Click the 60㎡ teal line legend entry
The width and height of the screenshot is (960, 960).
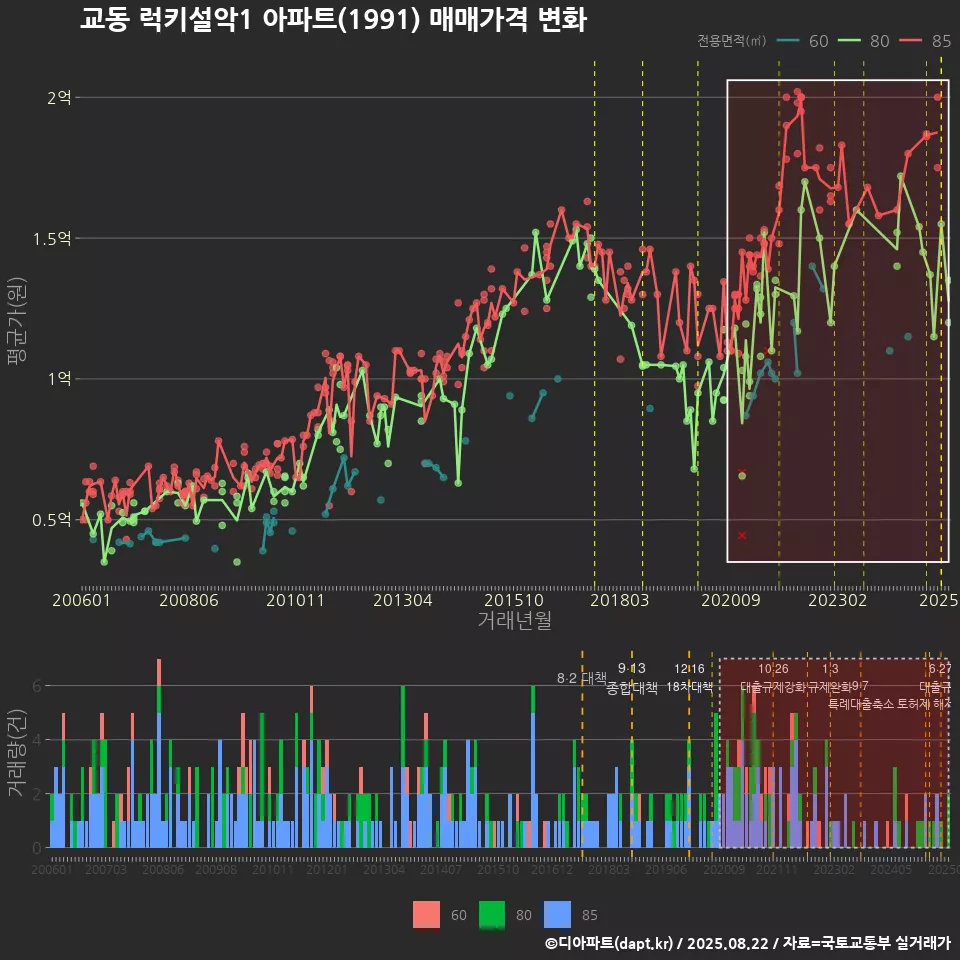click(802, 41)
